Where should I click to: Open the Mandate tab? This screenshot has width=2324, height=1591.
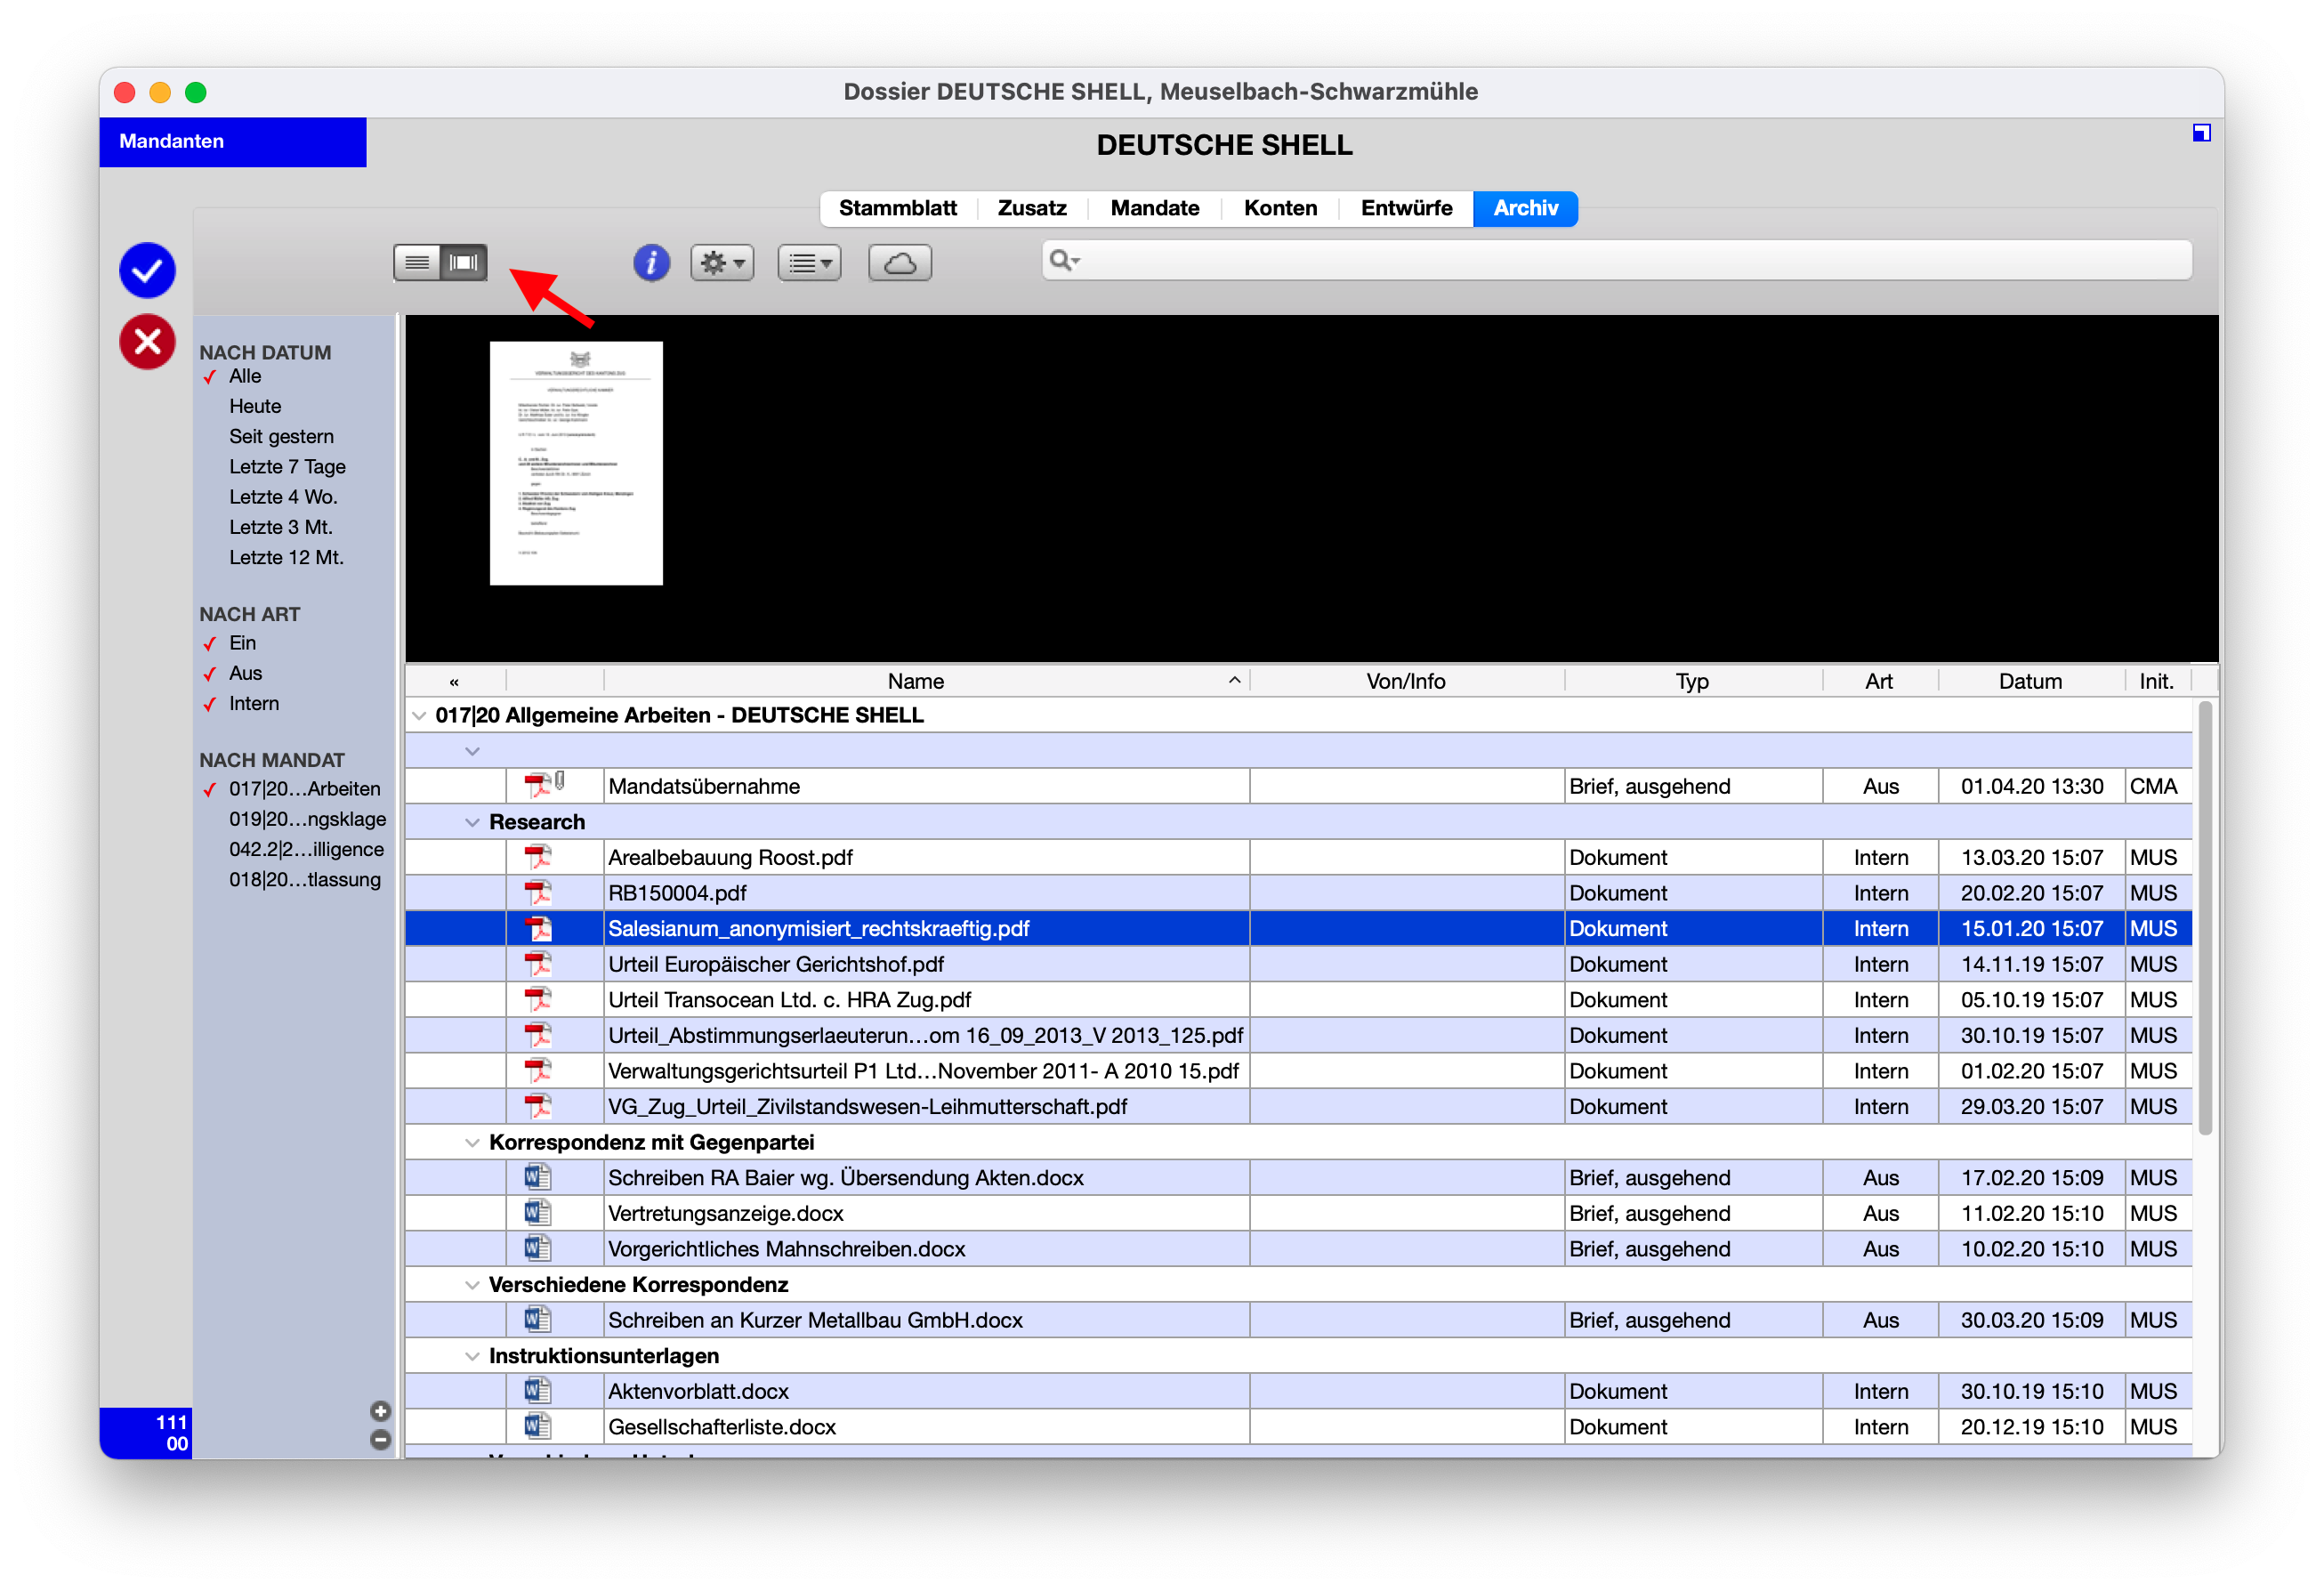(x=1154, y=208)
